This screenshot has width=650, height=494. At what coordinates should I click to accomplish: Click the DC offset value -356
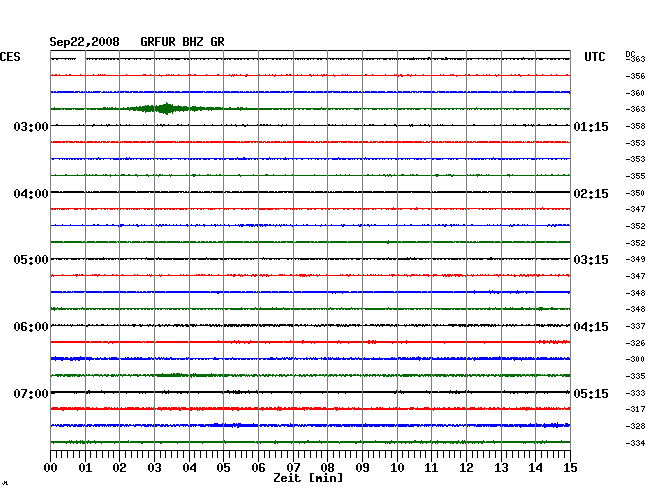(635, 76)
